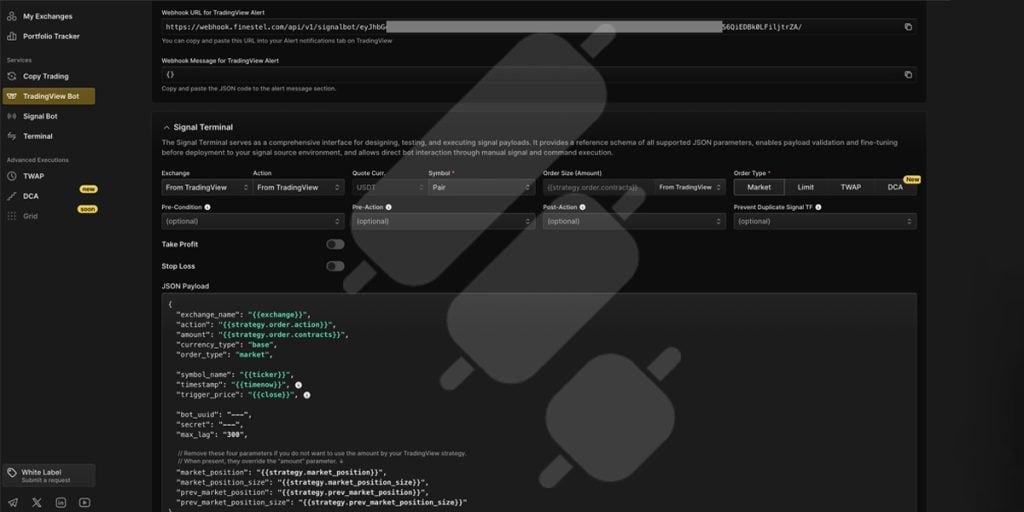Viewport: 1024px width, 512px height.
Task: Open Portfolio Tracker page
Action: (51, 37)
